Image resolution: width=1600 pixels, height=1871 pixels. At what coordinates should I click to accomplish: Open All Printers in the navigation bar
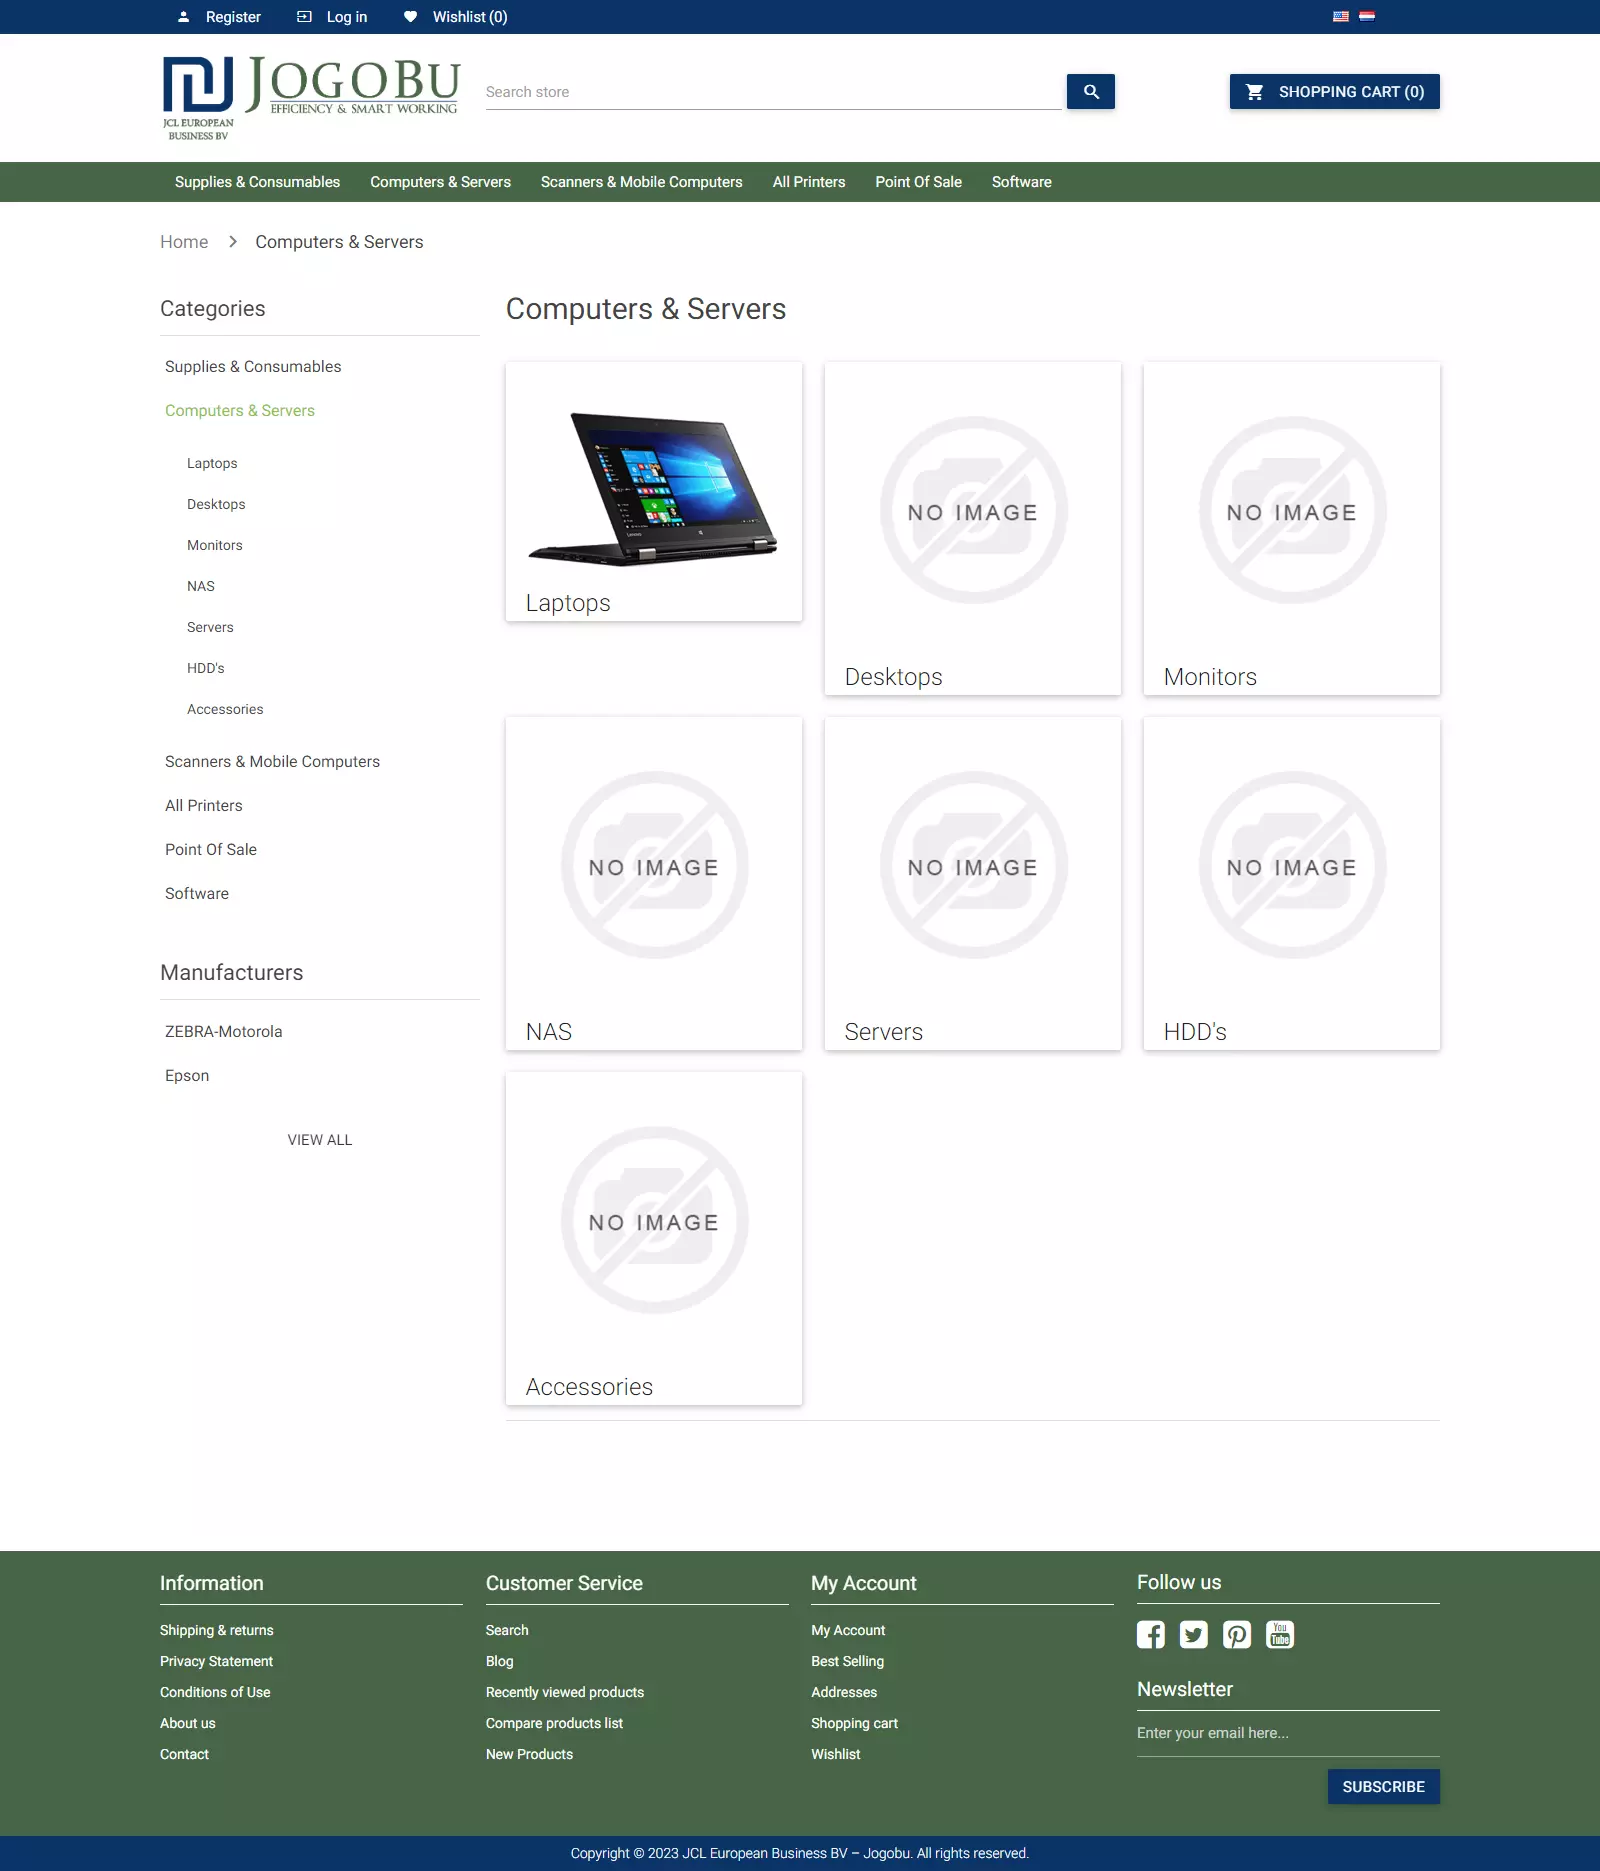(808, 182)
